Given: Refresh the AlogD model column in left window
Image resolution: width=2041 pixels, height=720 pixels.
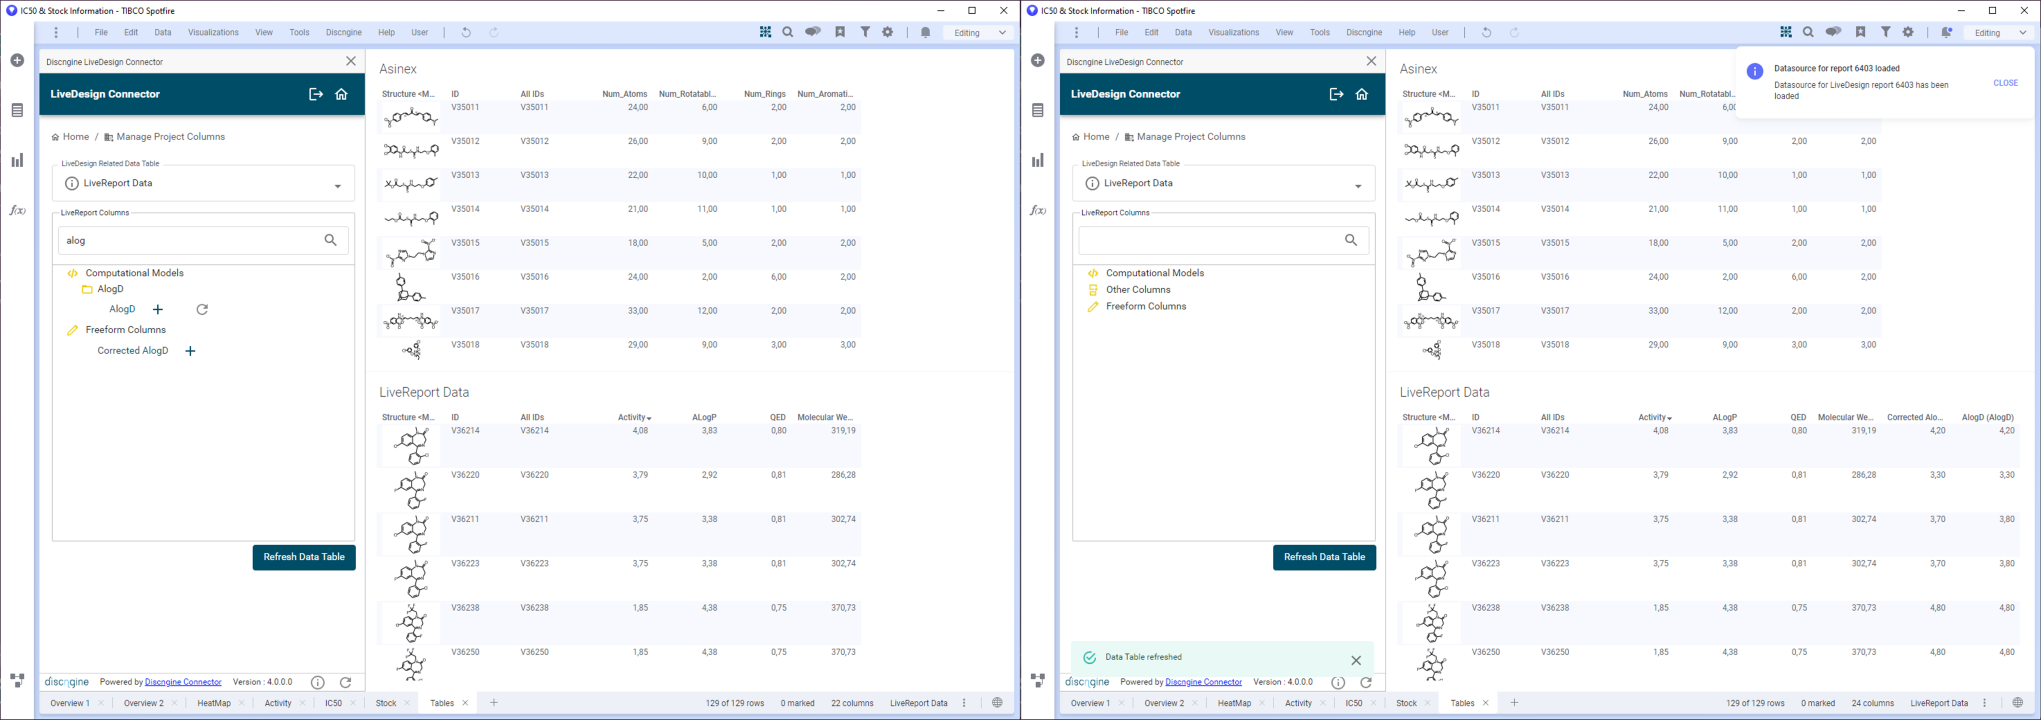Looking at the screenshot, I should pyautogui.click(x=202, y=310).
